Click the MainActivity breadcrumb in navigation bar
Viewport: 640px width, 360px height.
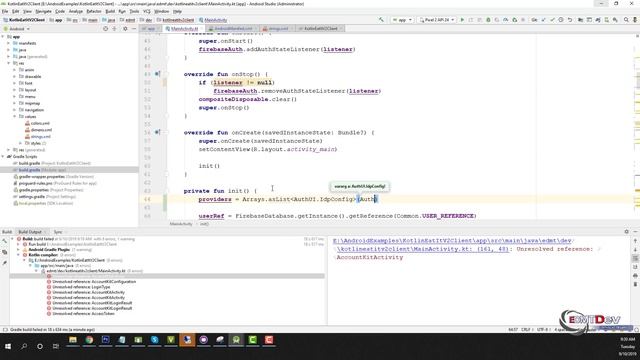point(213,20)
